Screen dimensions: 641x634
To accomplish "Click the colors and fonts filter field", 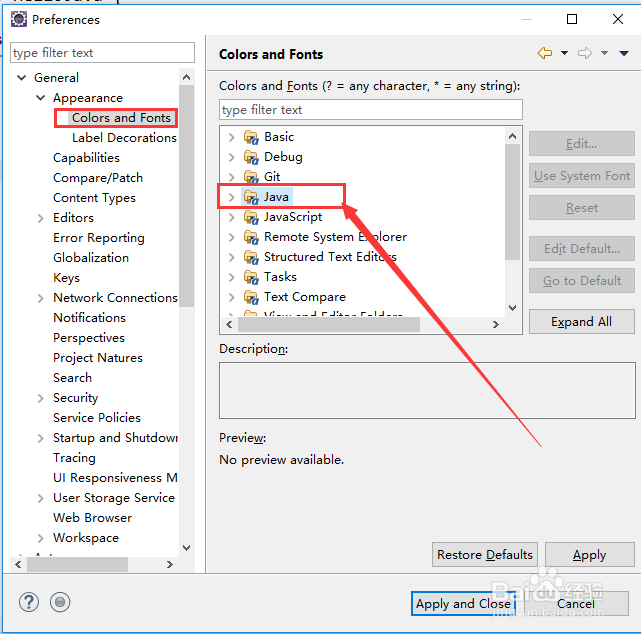I will [370, 110].
